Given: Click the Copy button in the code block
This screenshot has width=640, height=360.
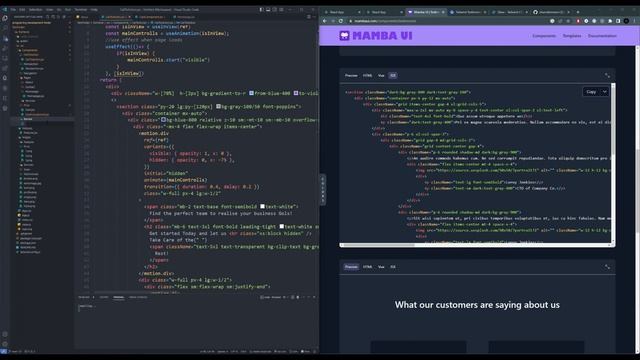Looking at the screenshot, I should 591,92.
